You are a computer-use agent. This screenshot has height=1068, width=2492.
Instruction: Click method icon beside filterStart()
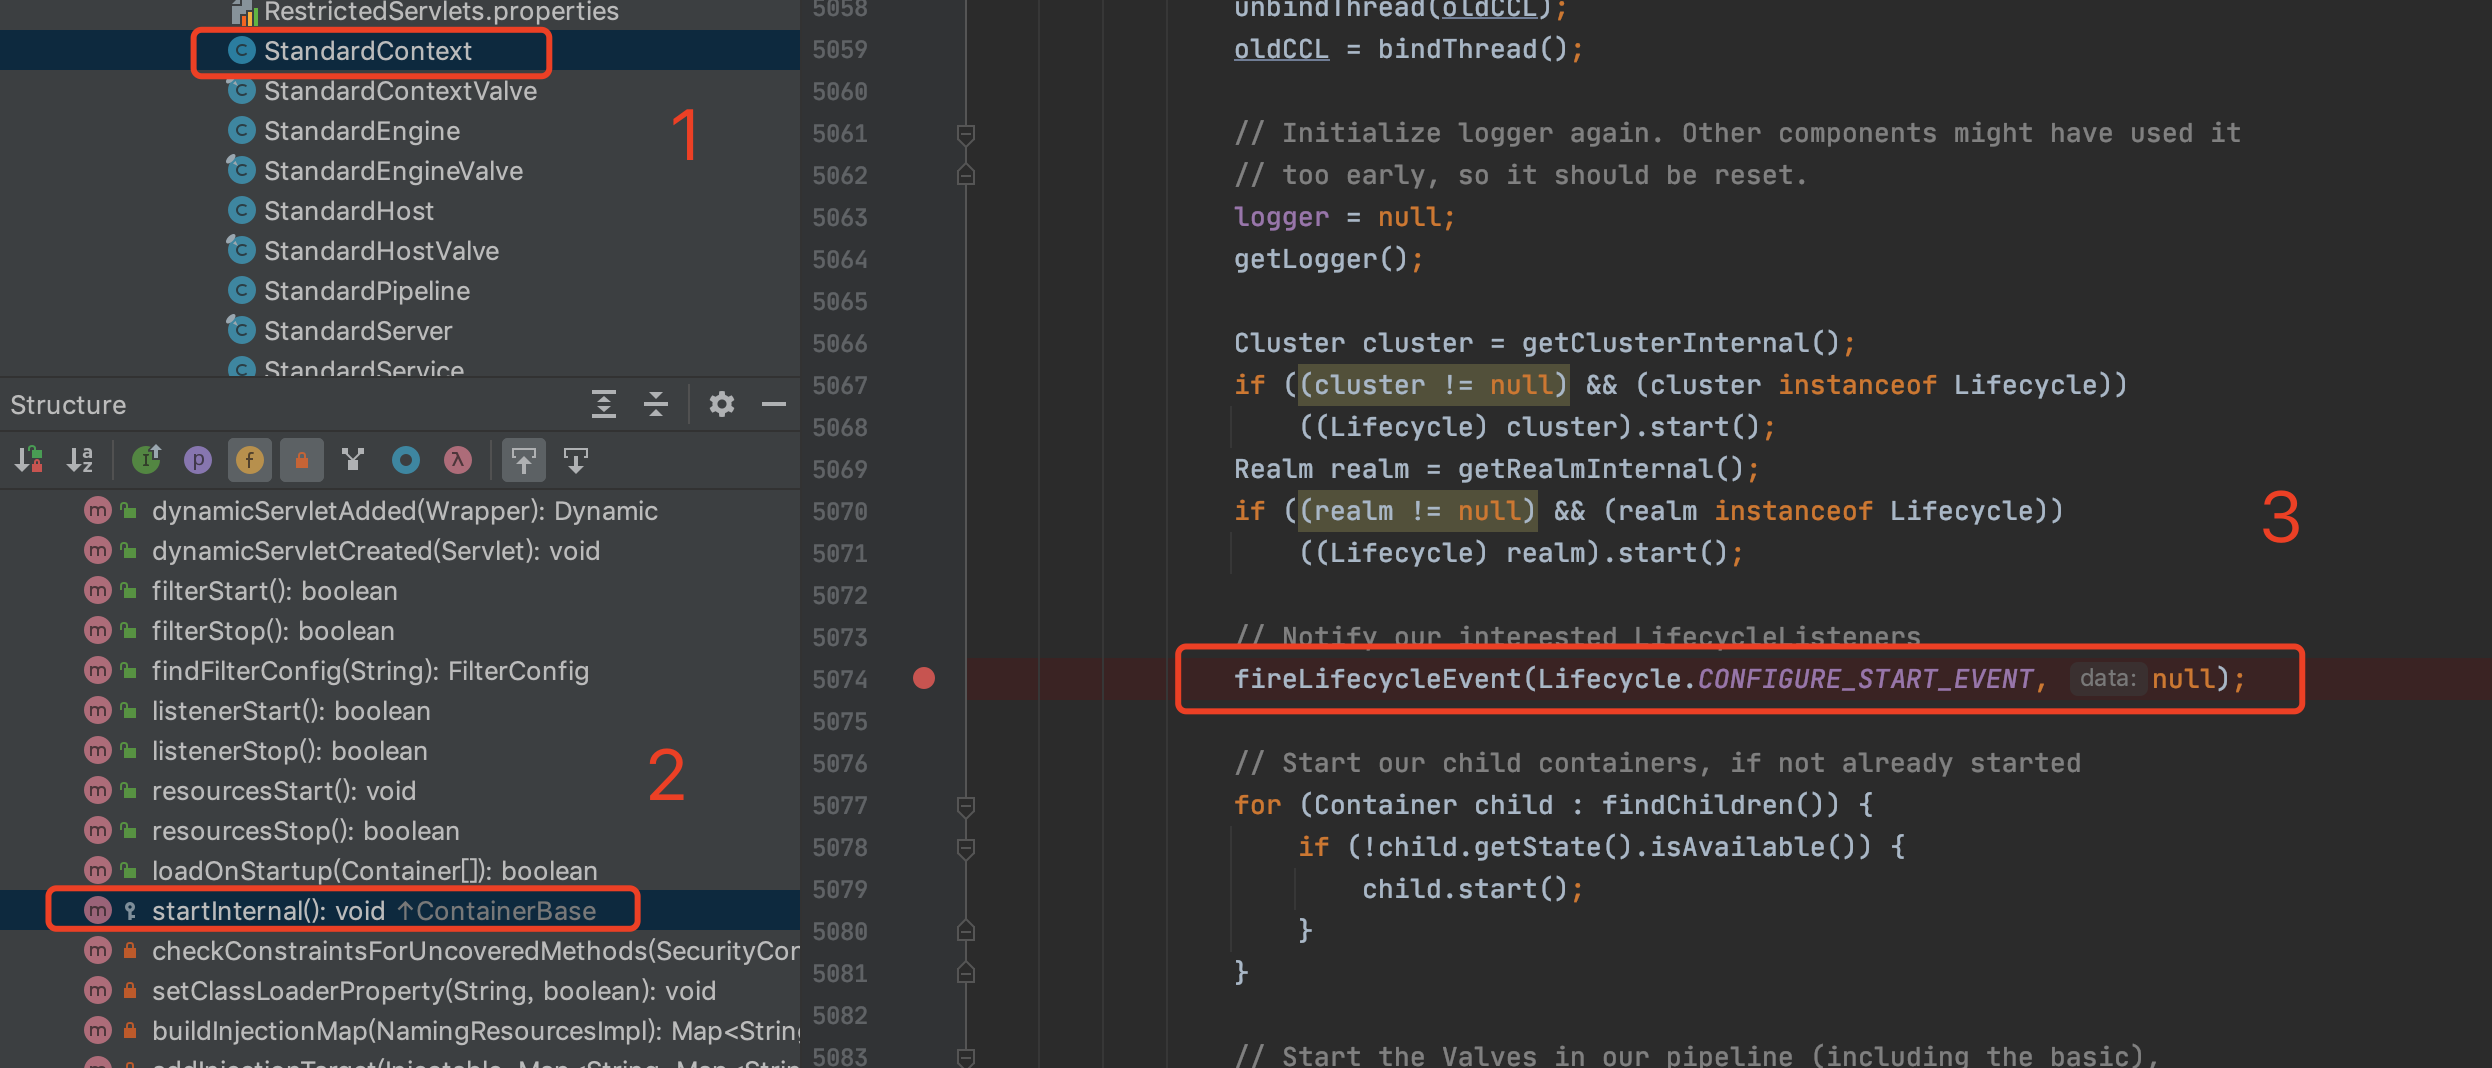(97, 591)
